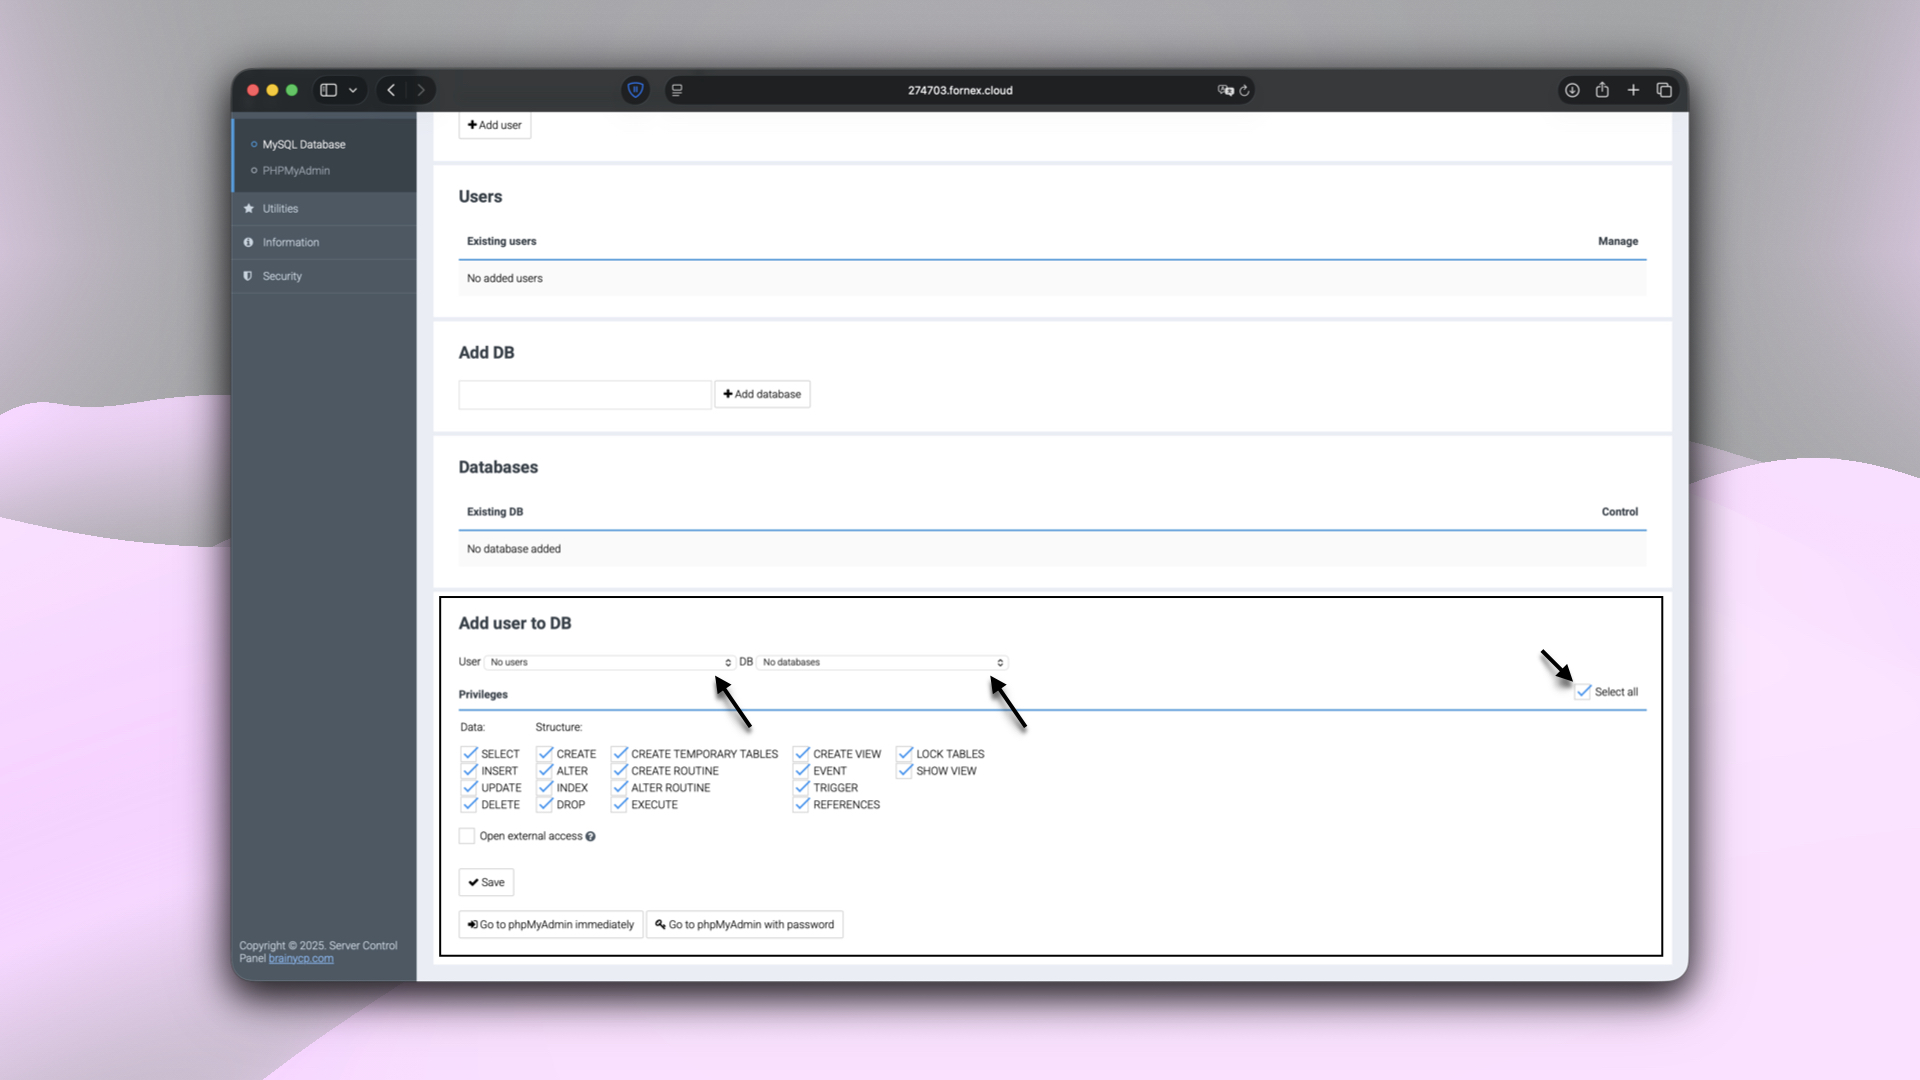This screenshot has height=1080, width=1920.
Task: Uncheck the DROP privilege
Action: click(544, 804)
